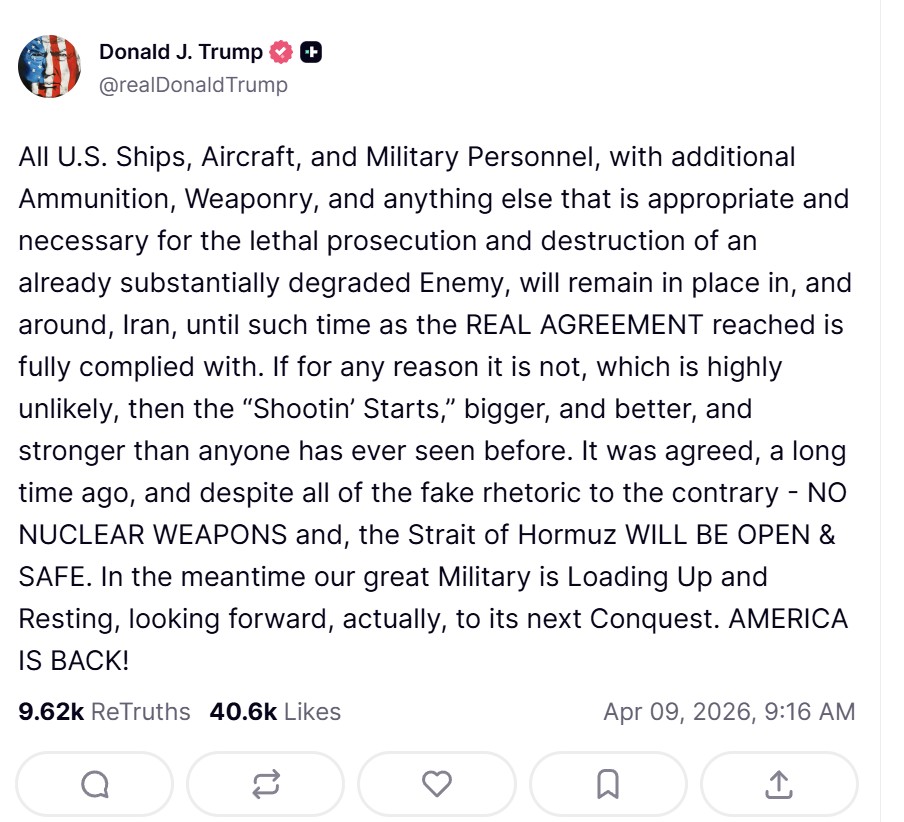Open the share upload arrow icon

779,785
